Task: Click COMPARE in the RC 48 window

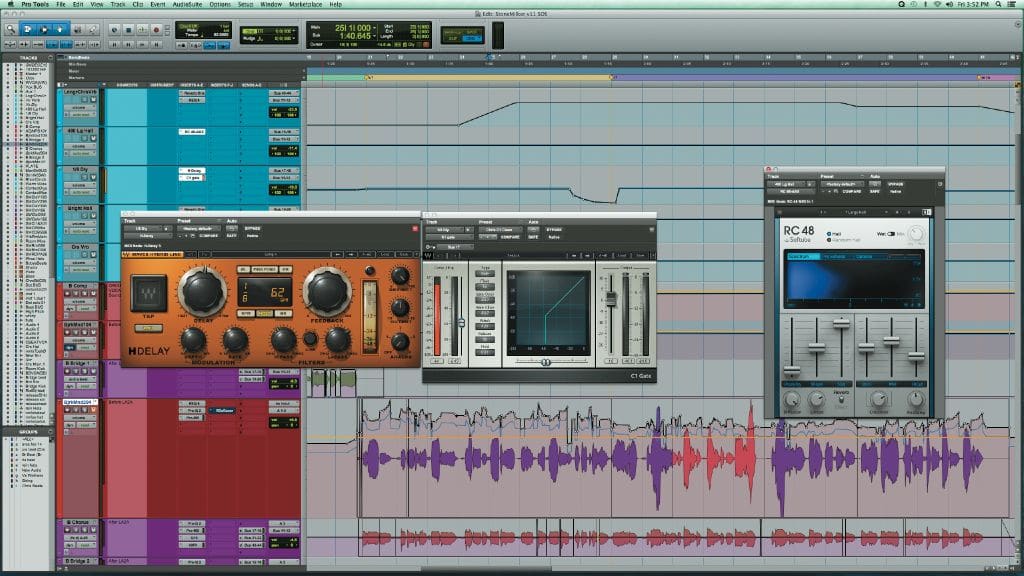Action: 852,191
